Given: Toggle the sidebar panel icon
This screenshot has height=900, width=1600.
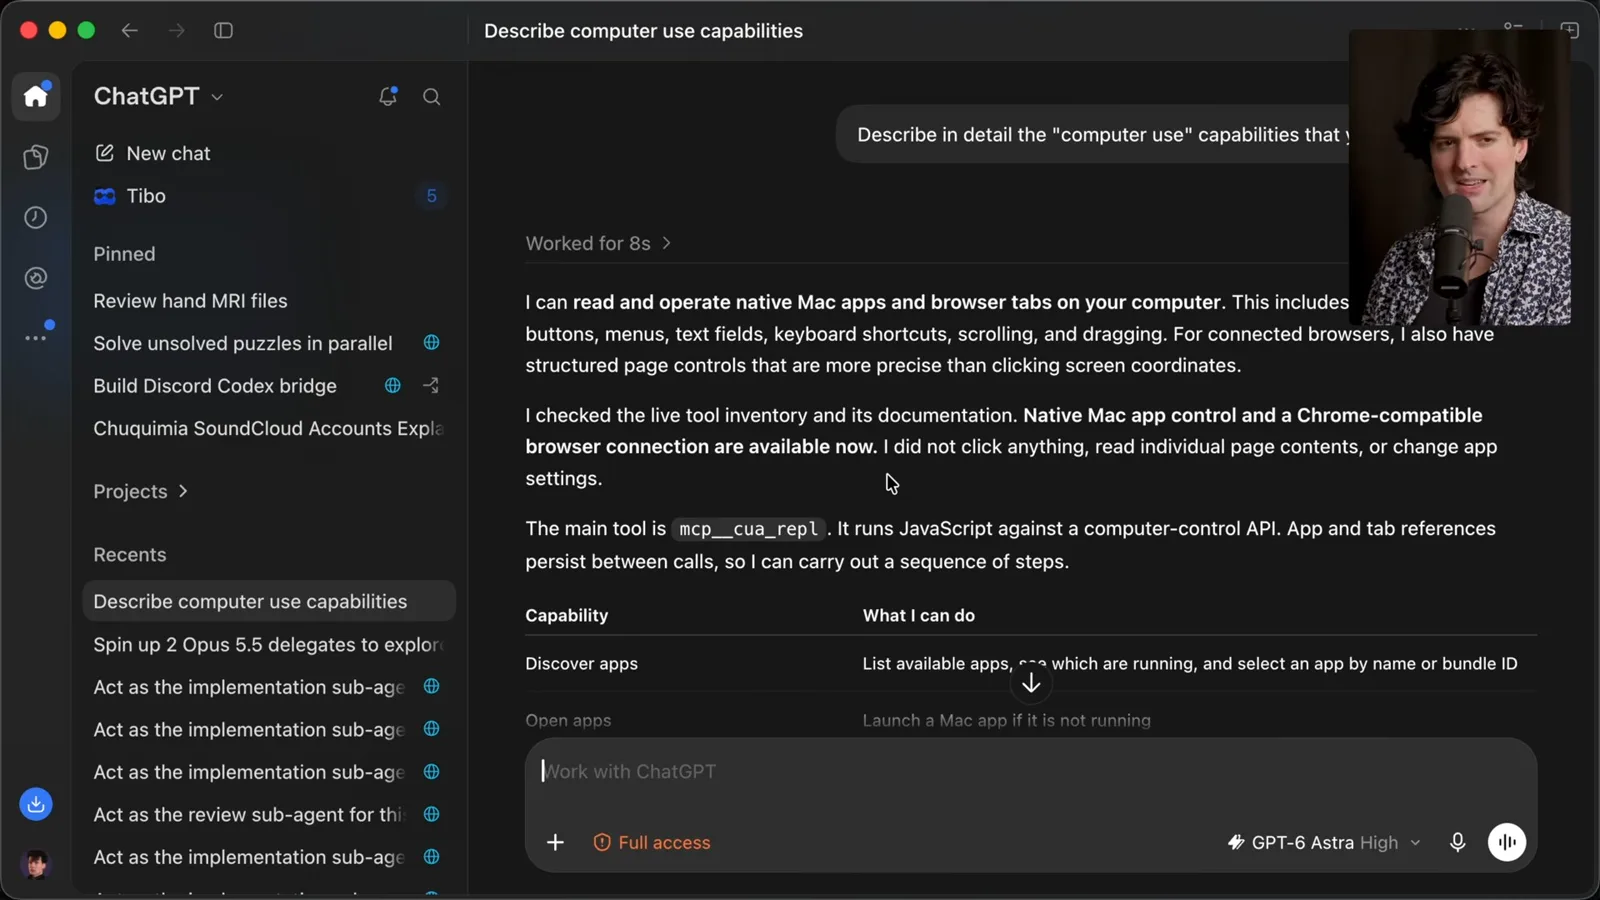Looking at the screenshot, I should click(223, 30).
